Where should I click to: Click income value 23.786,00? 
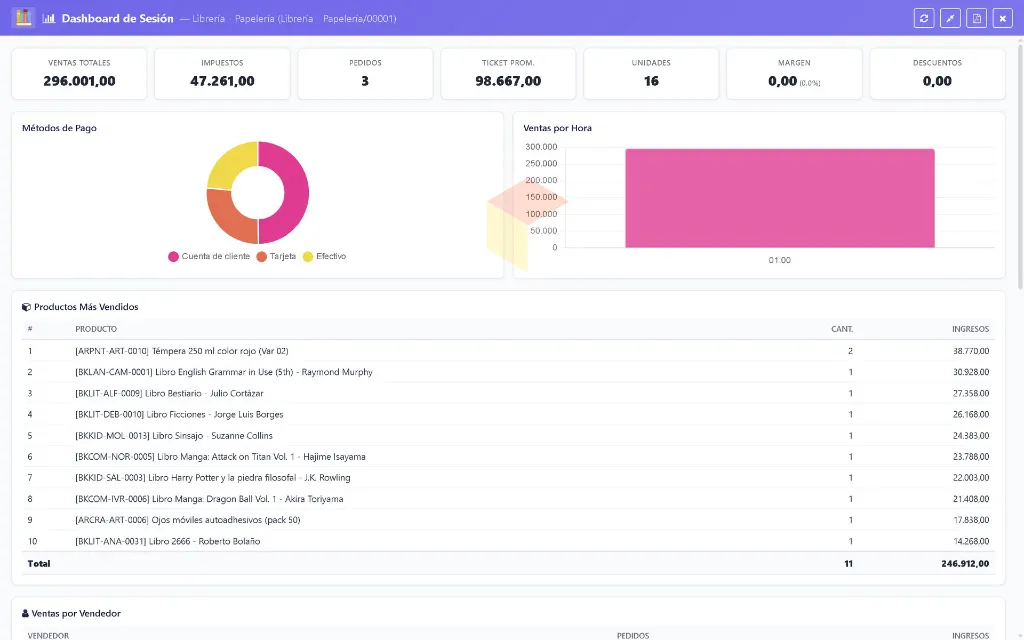pos(970,456)
